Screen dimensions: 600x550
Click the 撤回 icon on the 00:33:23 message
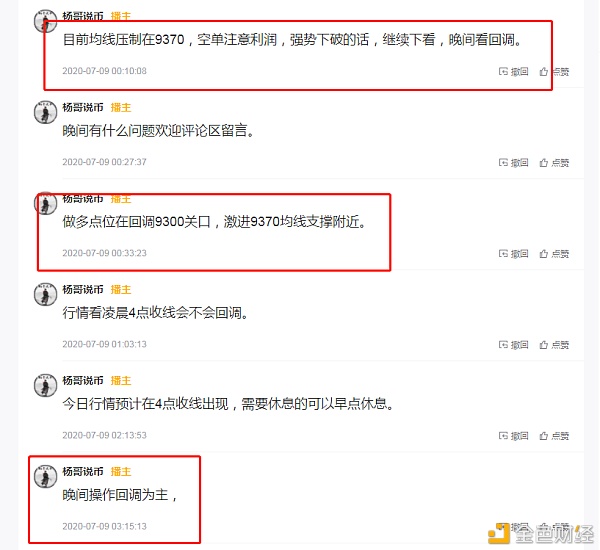[513, 253]
